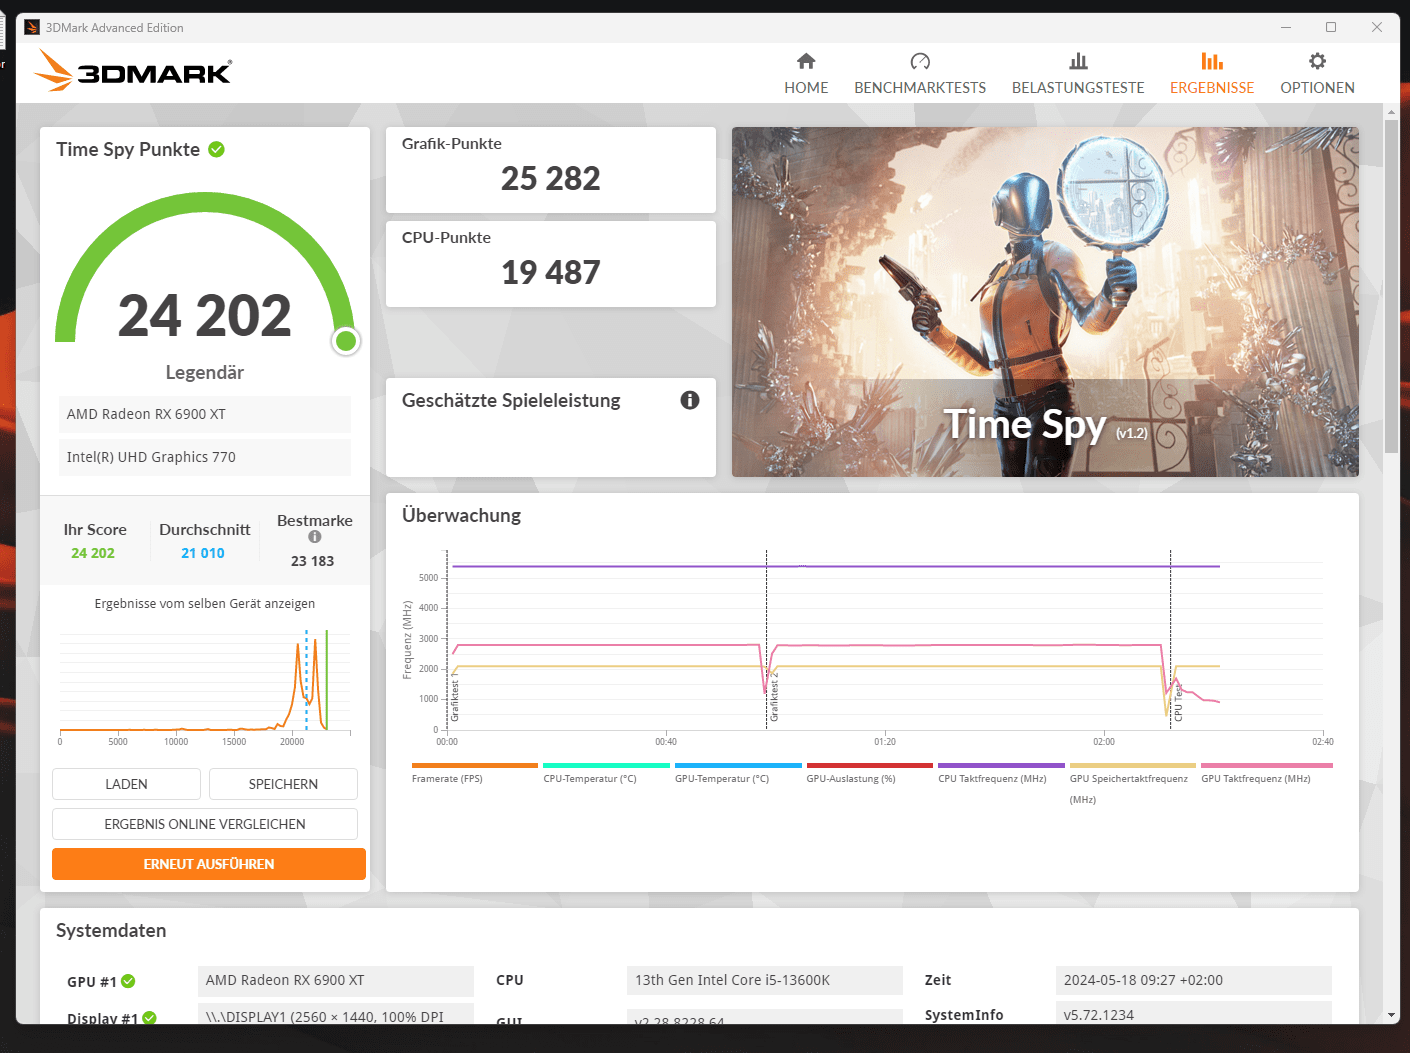Go to the HOME tab
The width and height of the screenshot is (1410, 1053).
[x=806, y=74]
